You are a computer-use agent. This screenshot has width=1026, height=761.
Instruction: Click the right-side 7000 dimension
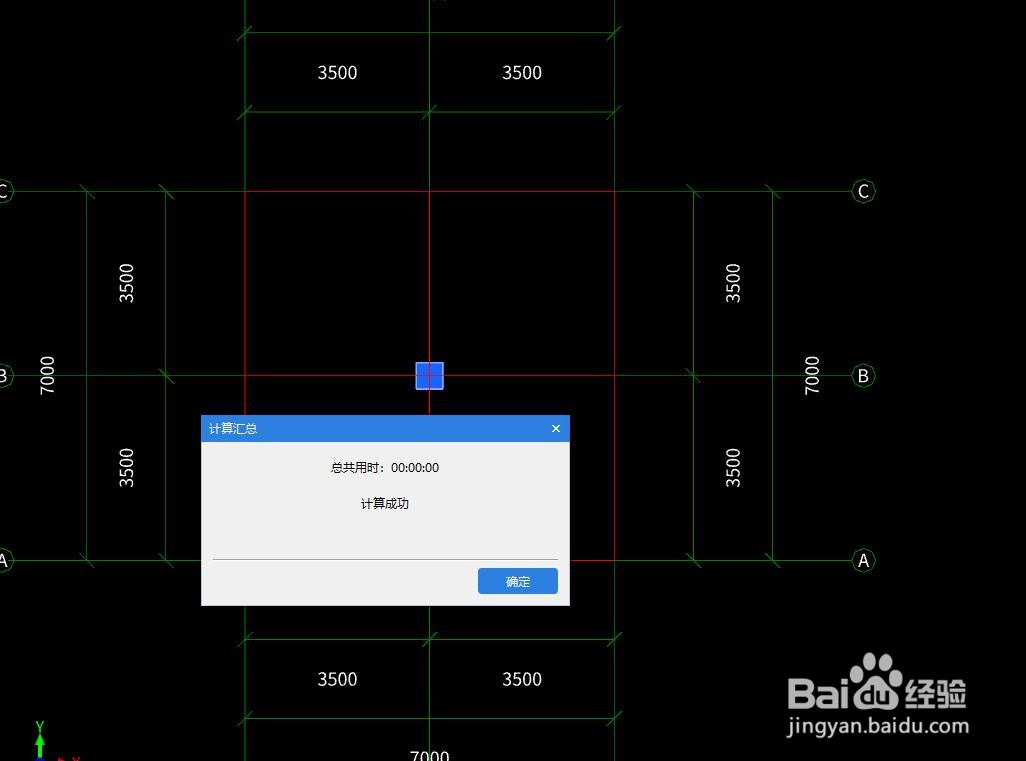coord(811,376)
